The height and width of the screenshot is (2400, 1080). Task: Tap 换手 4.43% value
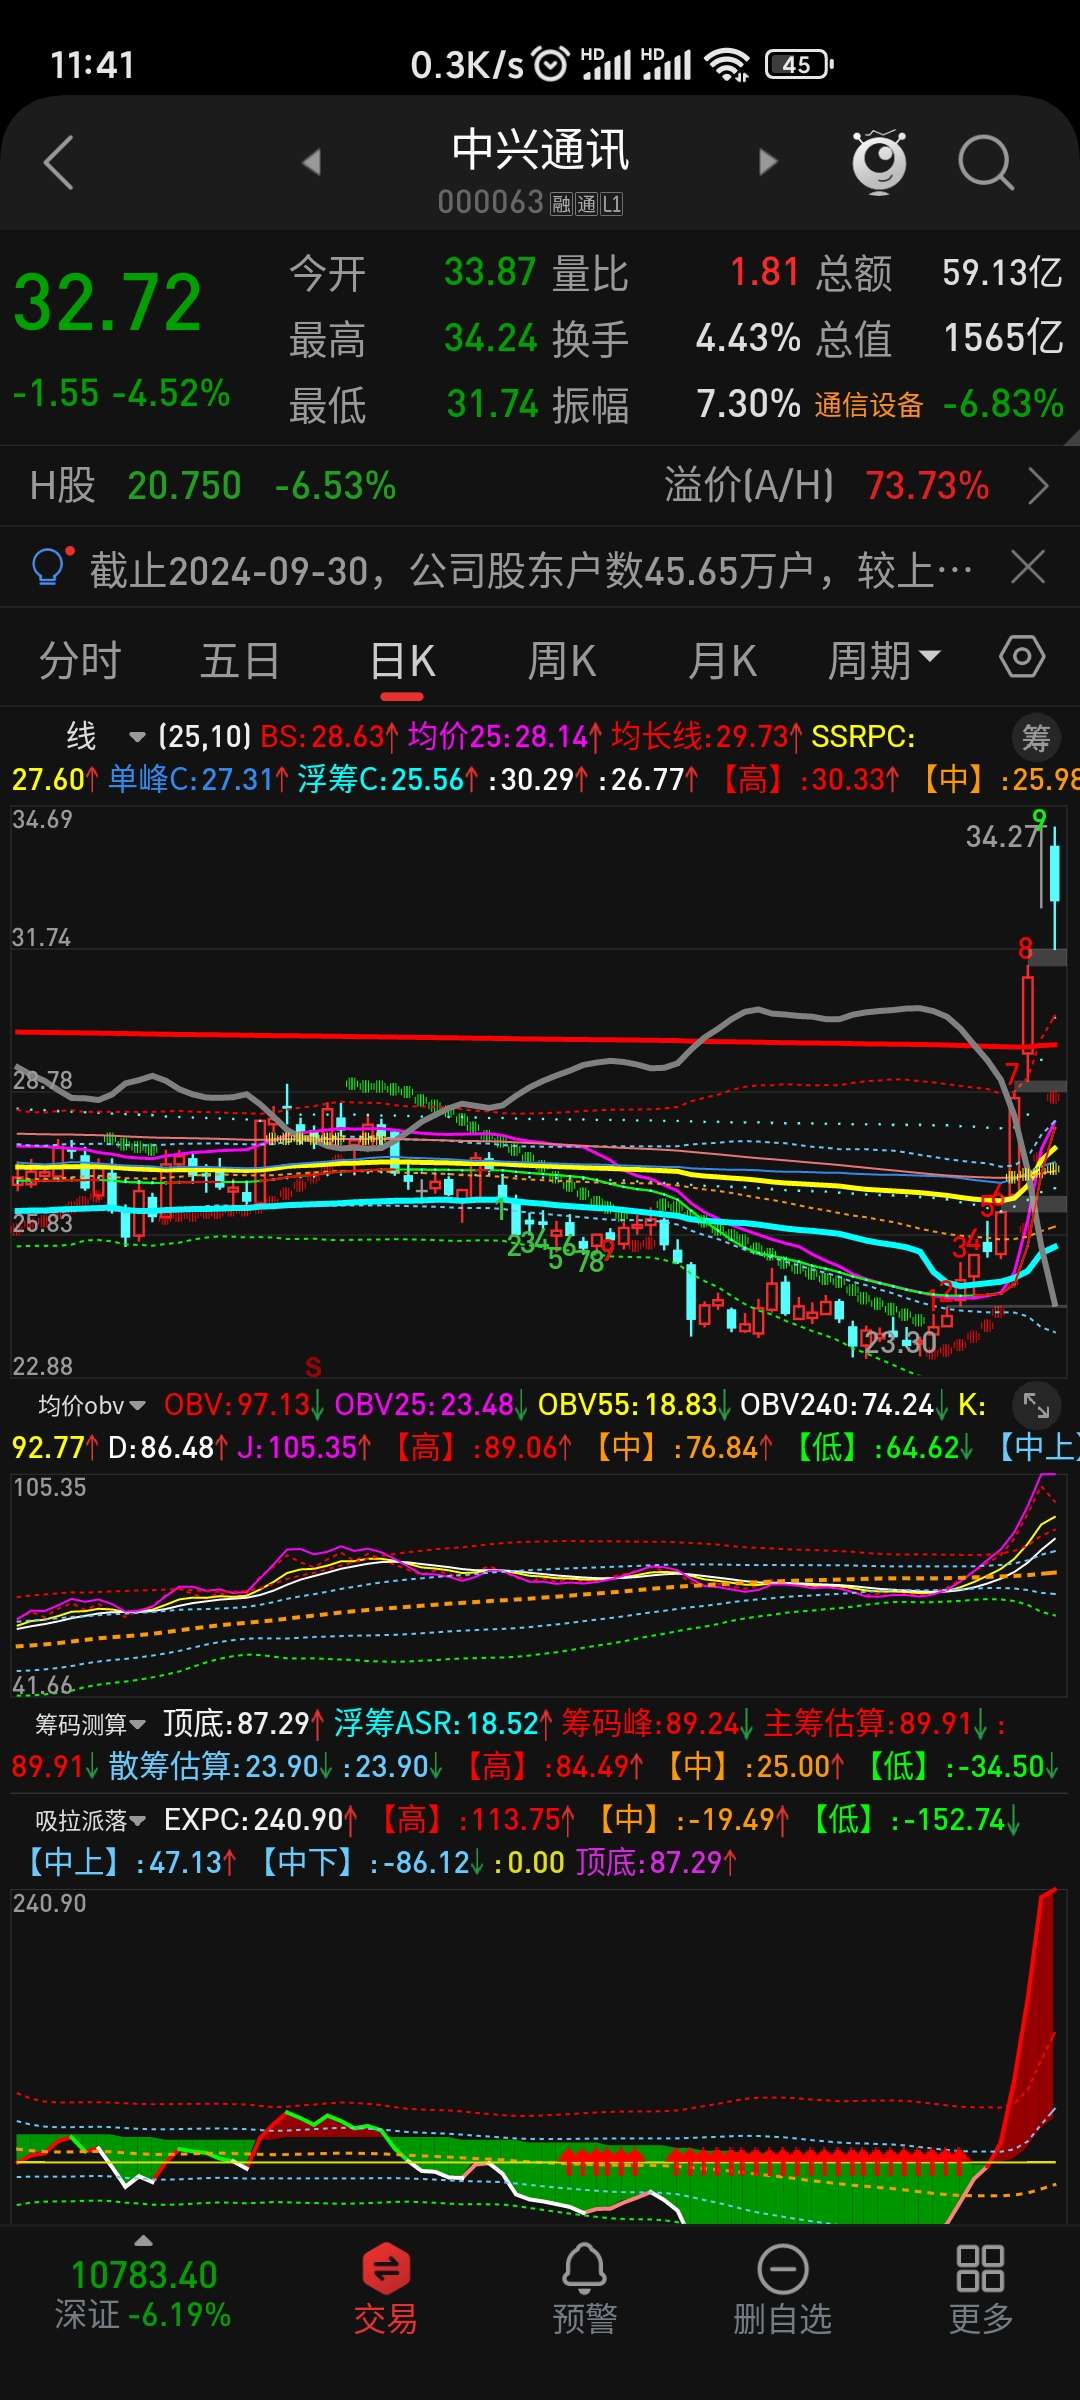click(748, 338)
